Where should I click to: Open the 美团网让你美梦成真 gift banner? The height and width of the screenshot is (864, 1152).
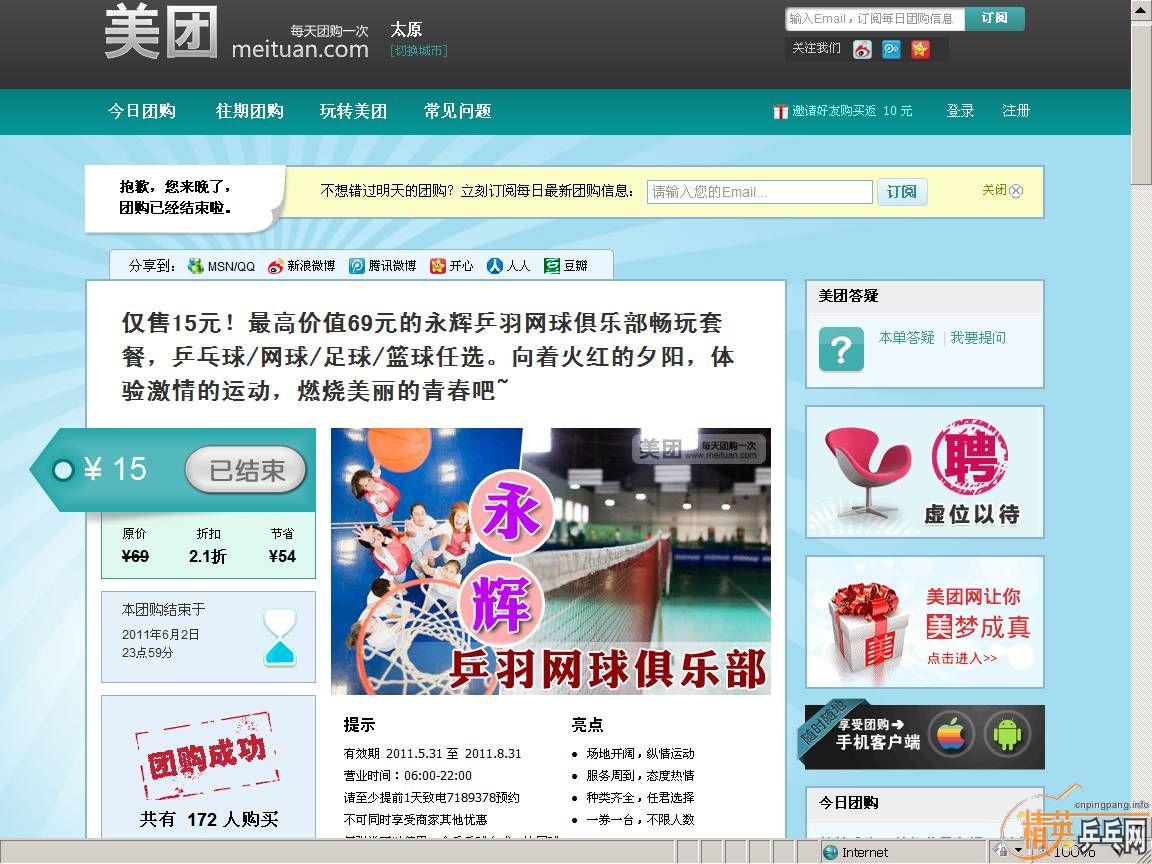925,622
